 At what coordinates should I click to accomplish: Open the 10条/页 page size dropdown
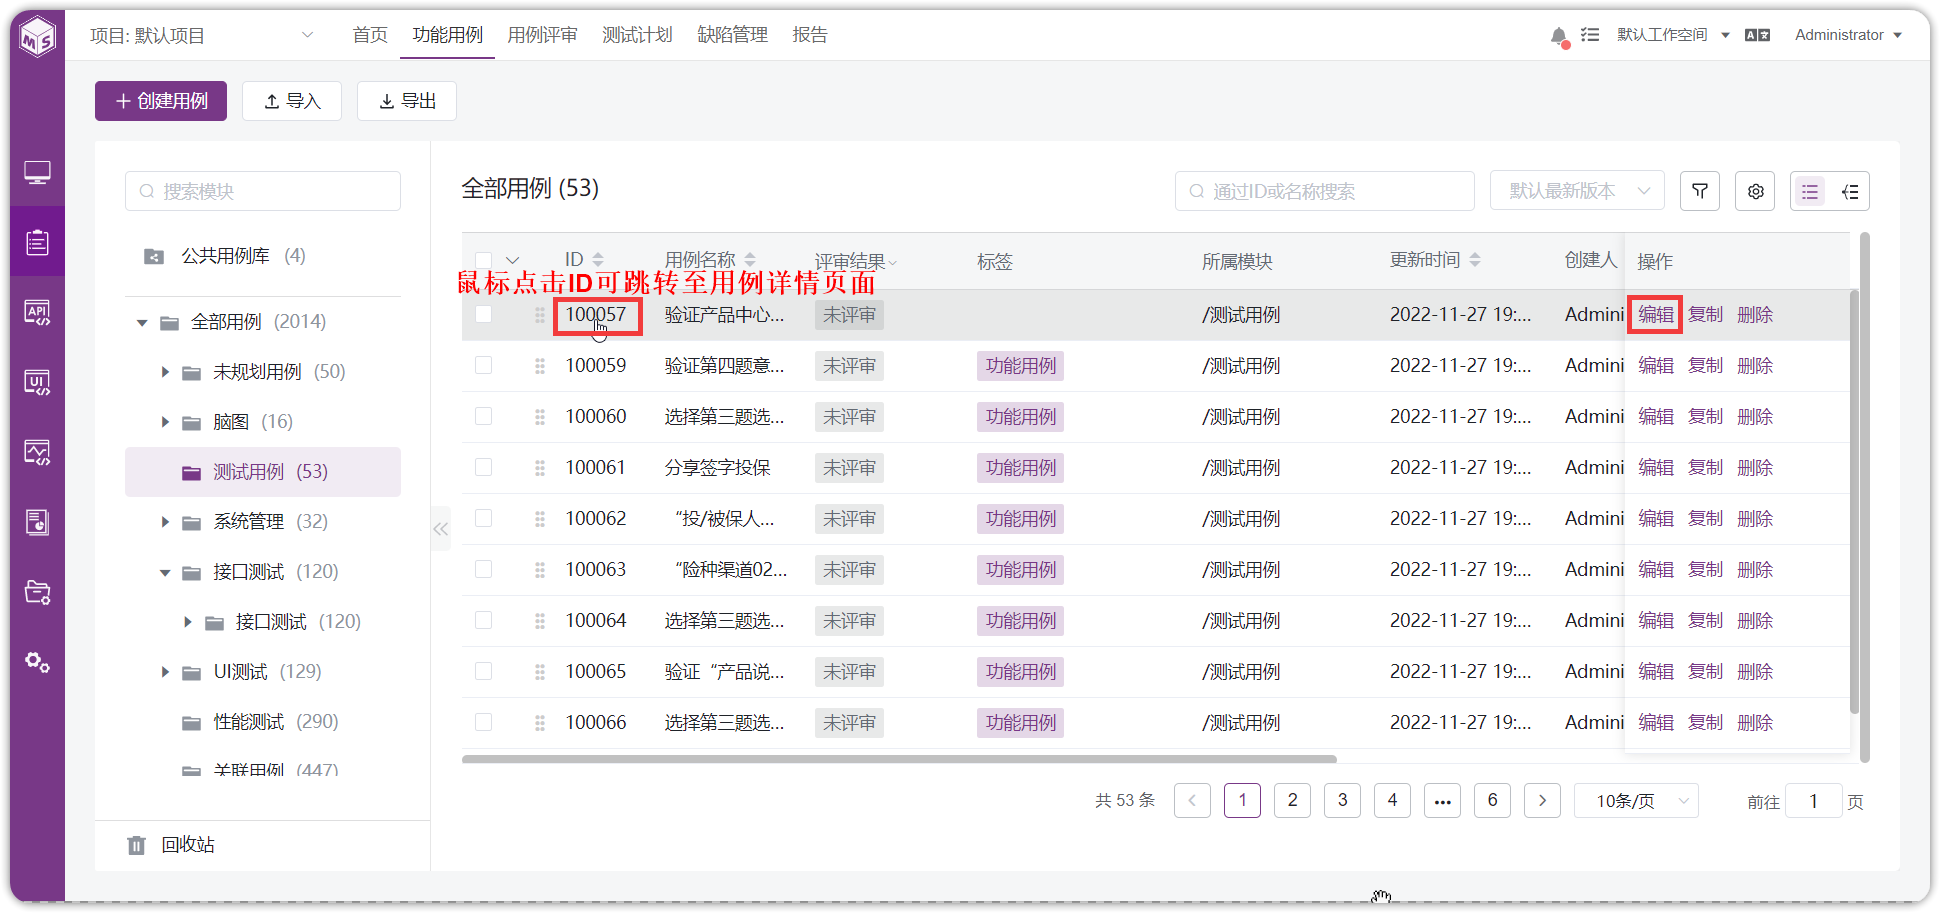(x=1636, y=801)
